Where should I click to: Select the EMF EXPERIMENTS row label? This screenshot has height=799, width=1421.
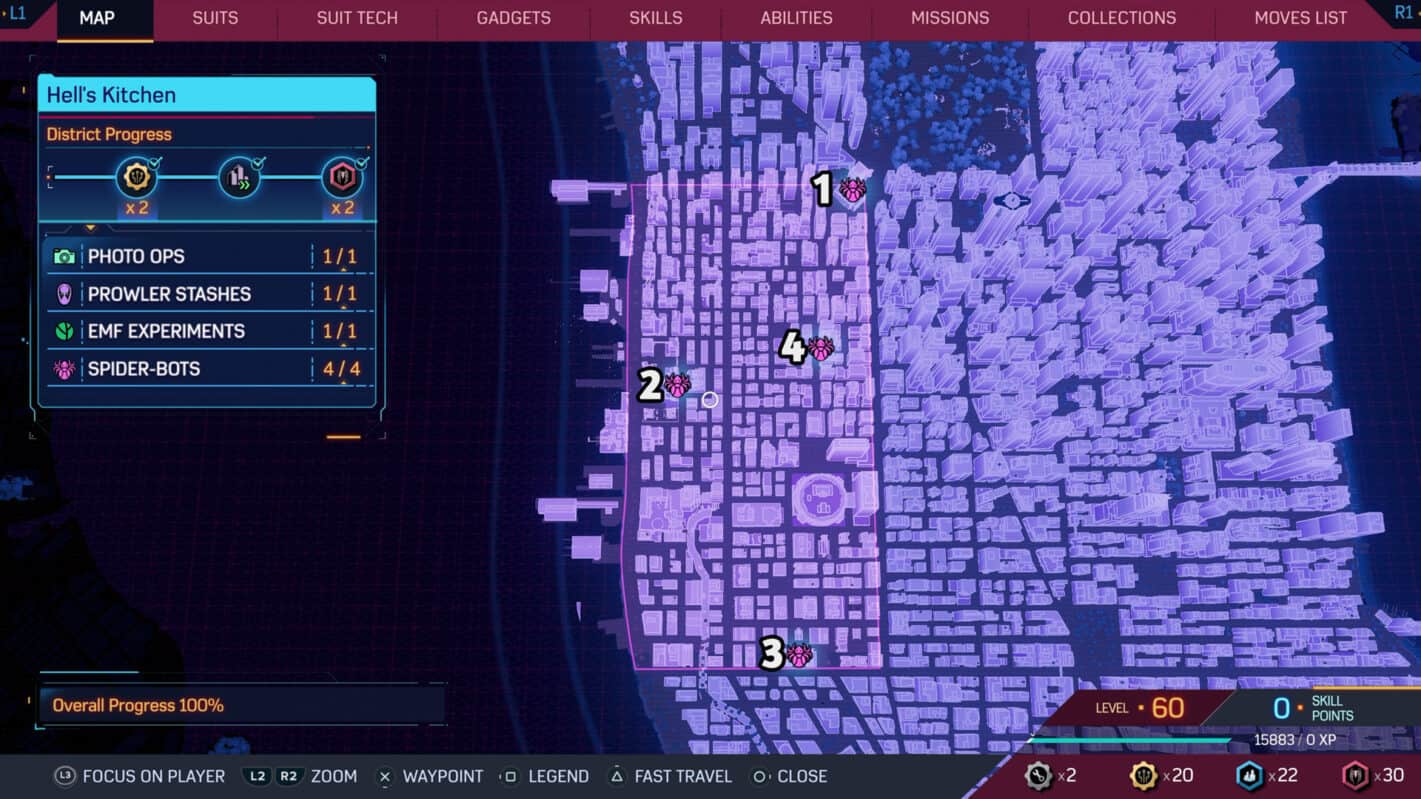click(166, 331)
